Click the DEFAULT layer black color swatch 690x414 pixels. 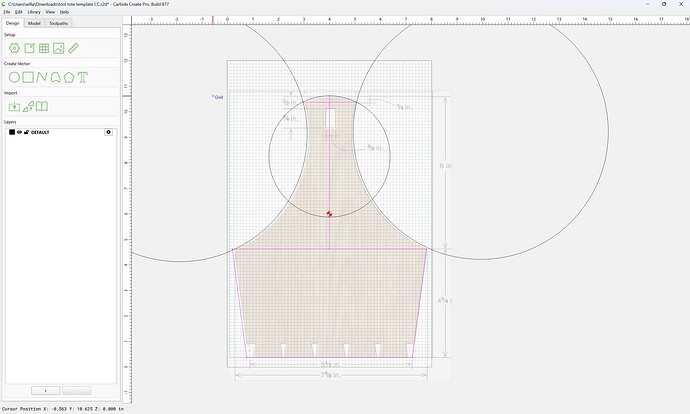click(x=12, y=132)
